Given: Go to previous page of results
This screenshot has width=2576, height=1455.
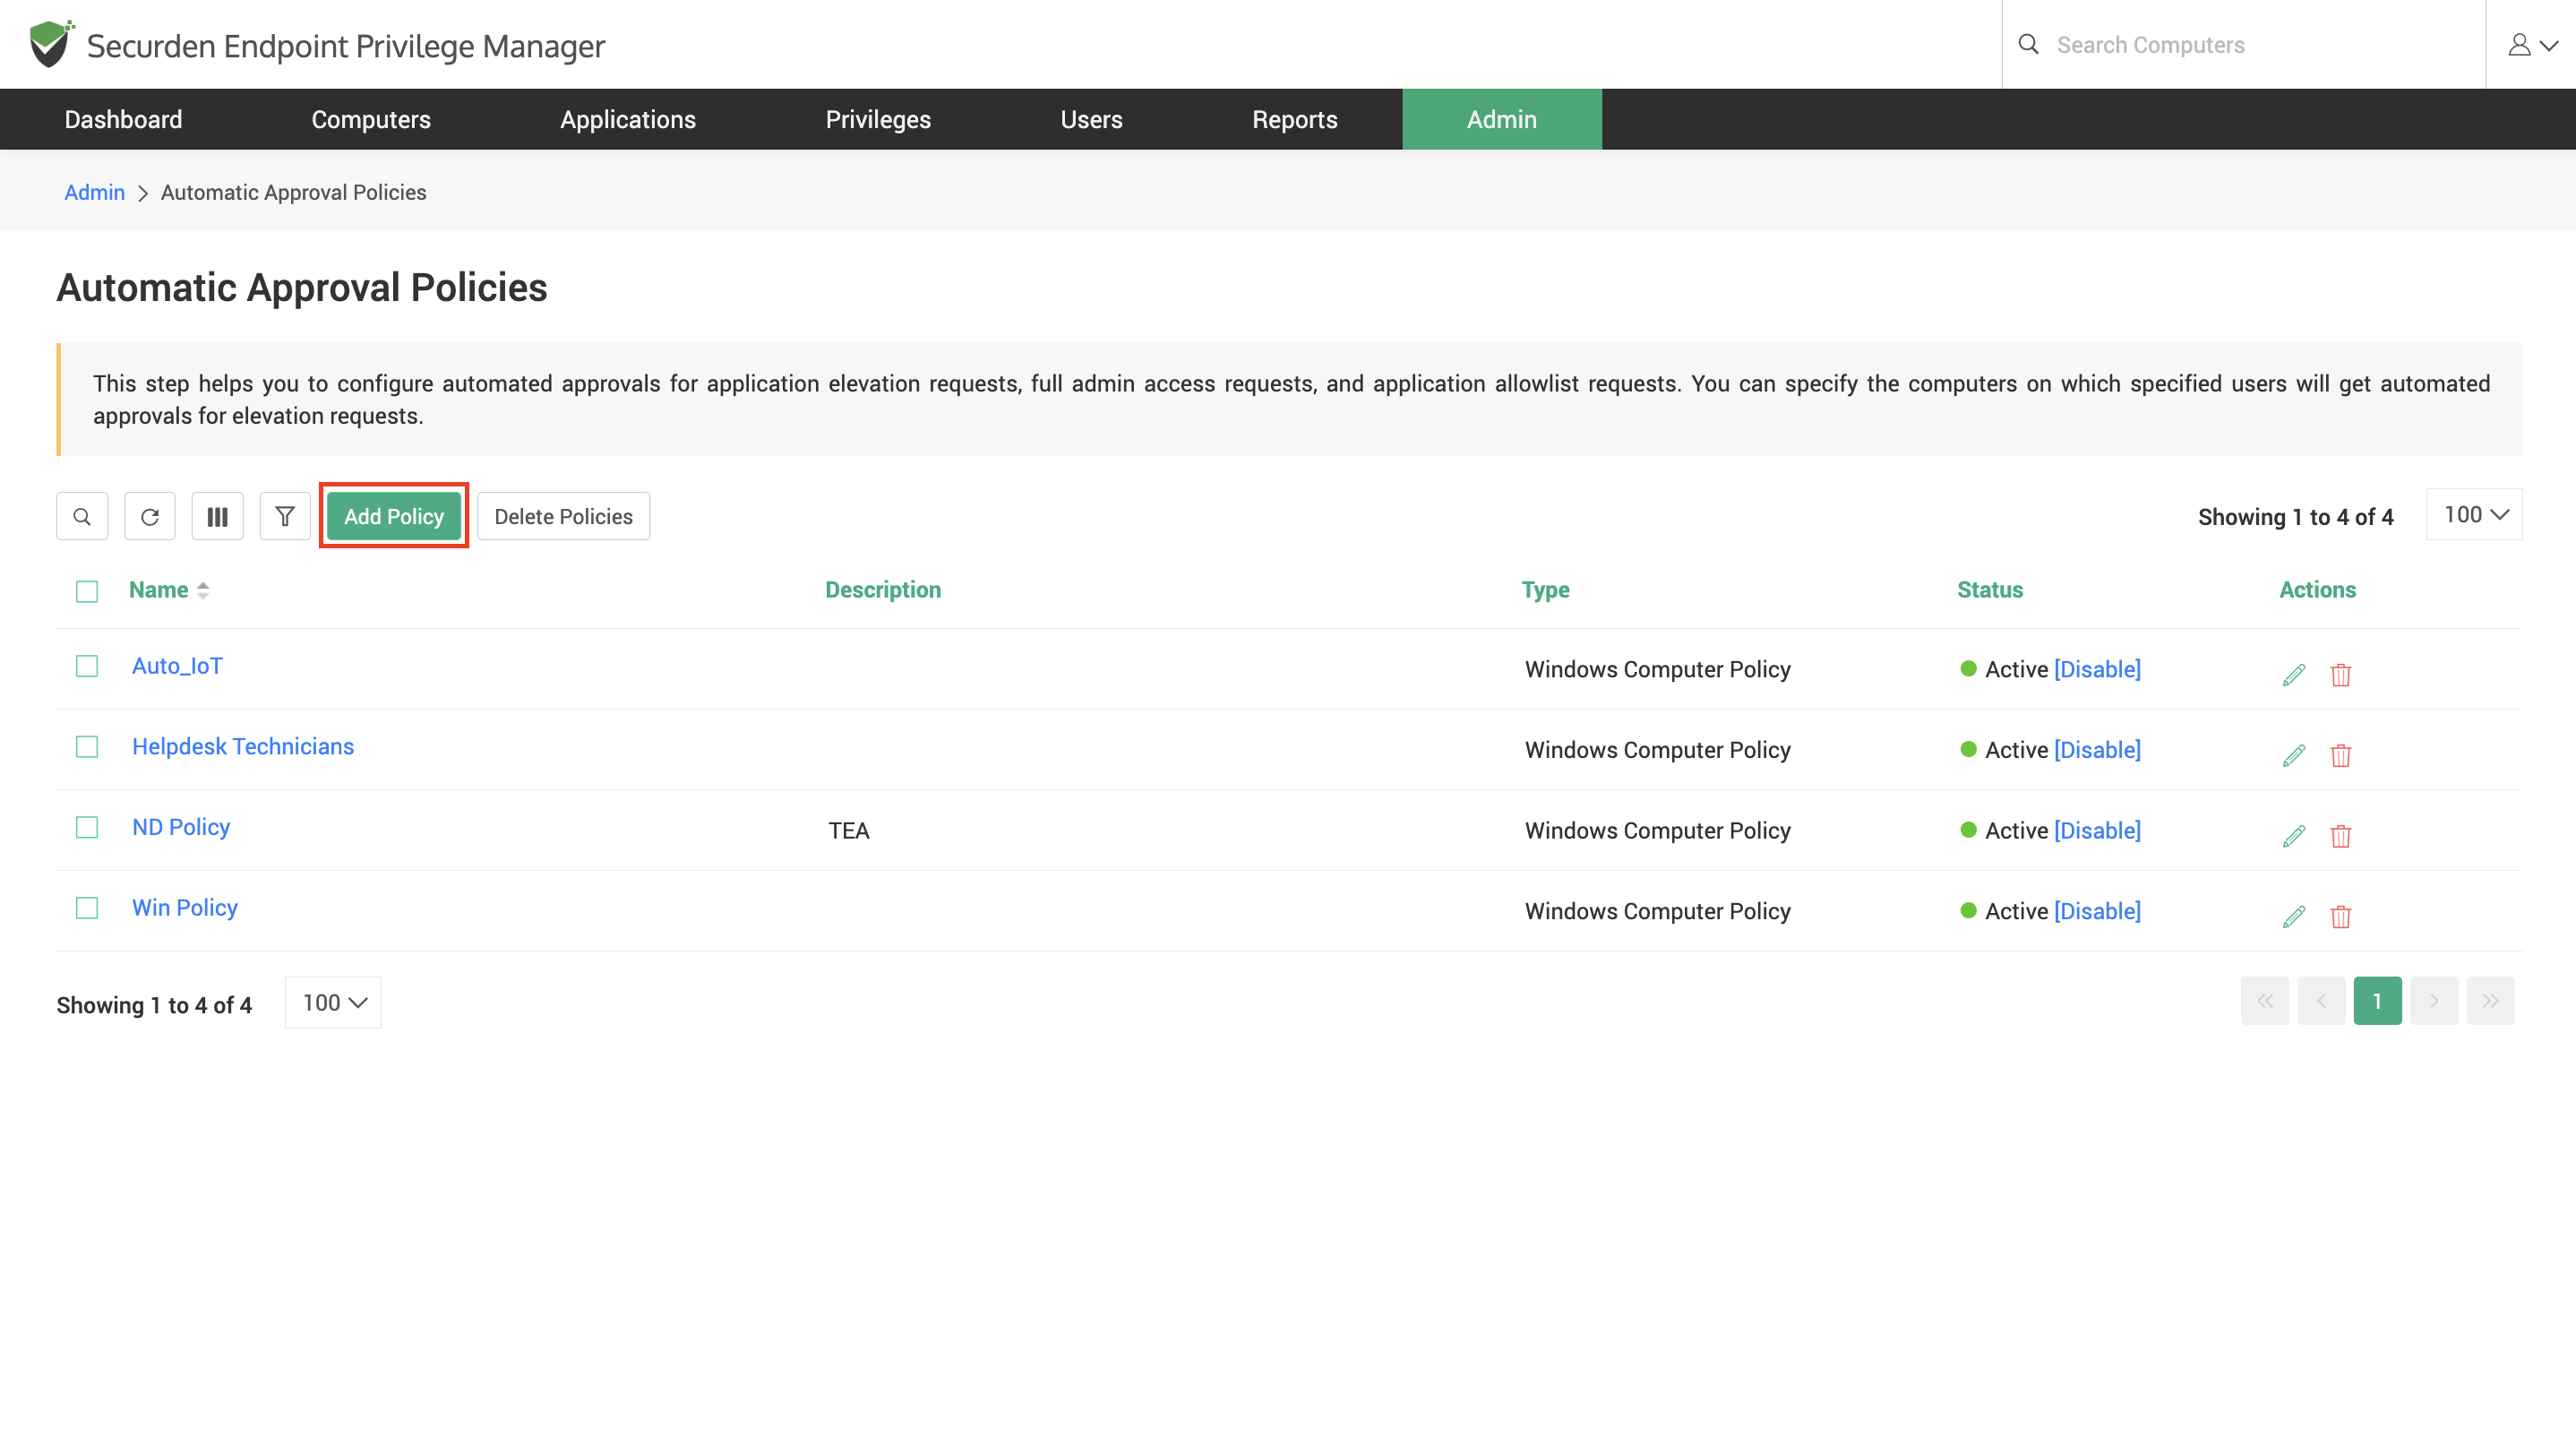Looking at the screenshot, I should (2321, 1001).
